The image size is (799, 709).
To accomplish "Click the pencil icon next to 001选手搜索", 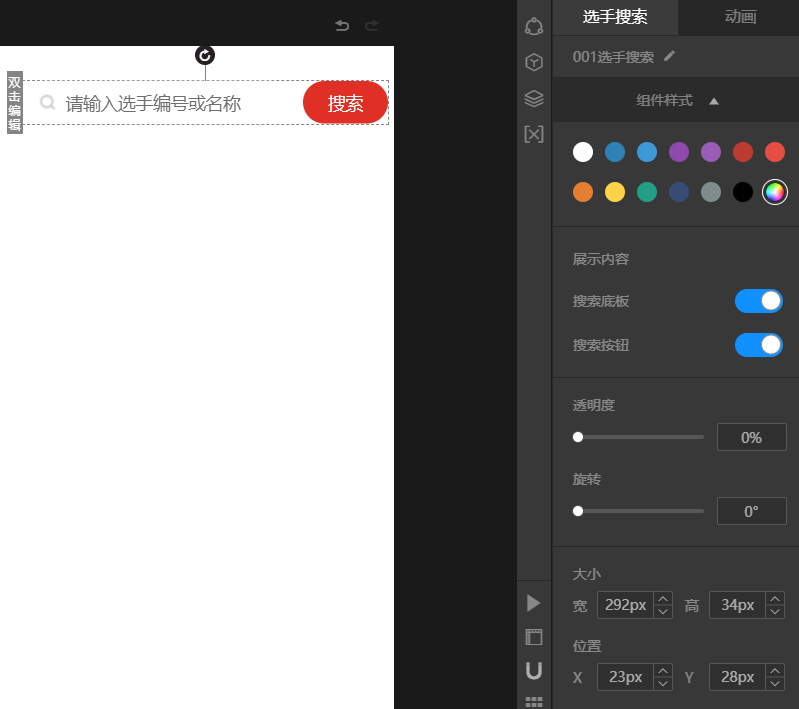I will (670, 56).
